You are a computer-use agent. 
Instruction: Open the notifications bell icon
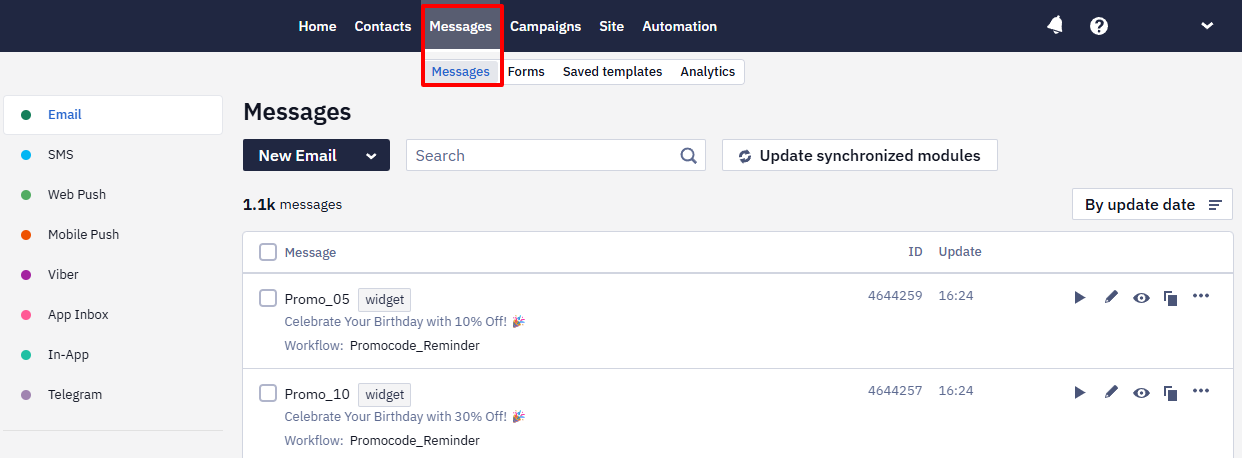pos(1055,26)
